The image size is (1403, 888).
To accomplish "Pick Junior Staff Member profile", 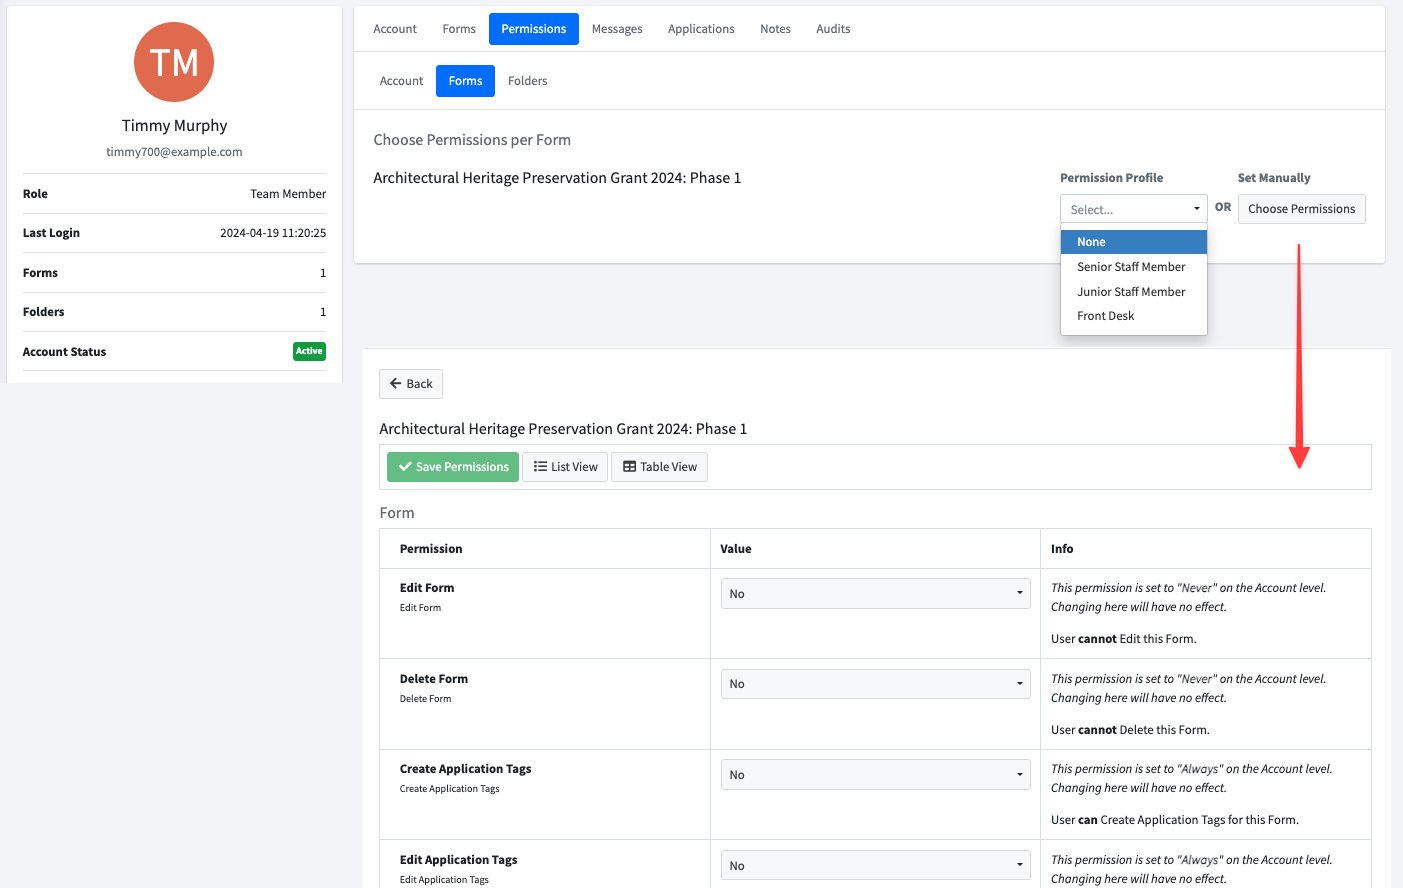I will pyautogui.click(x=1134, y=292).
